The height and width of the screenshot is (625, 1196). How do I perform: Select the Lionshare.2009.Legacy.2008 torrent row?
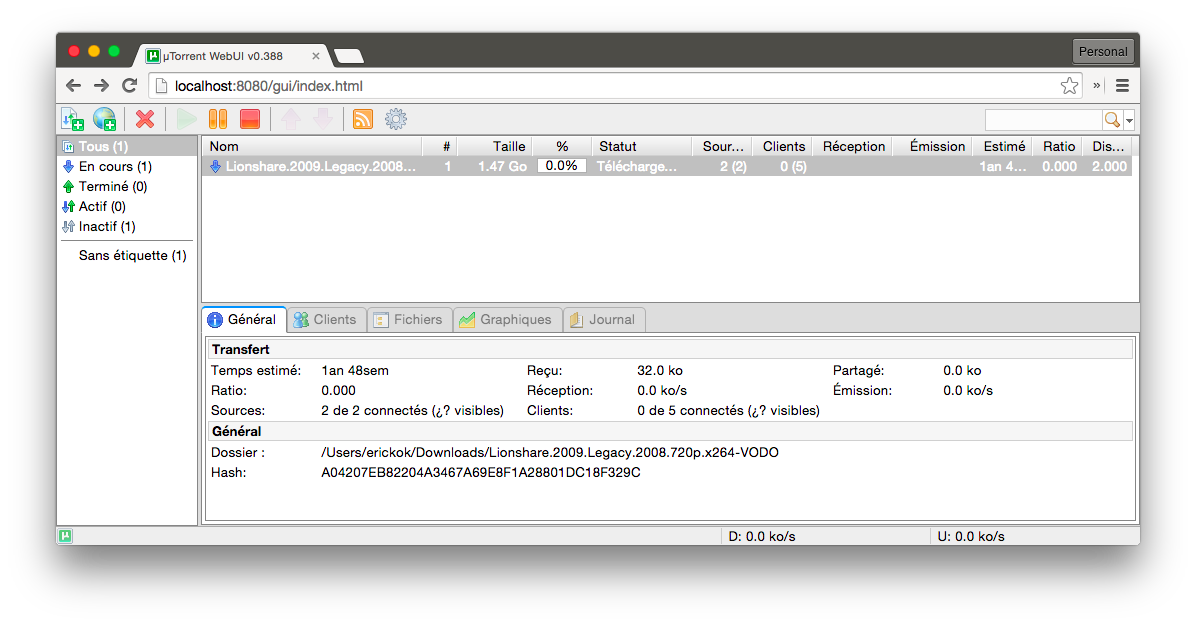point(667,166)
